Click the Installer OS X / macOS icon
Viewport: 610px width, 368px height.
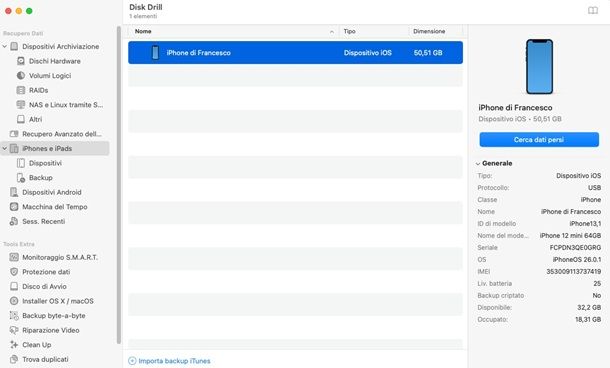click(14, 301)
